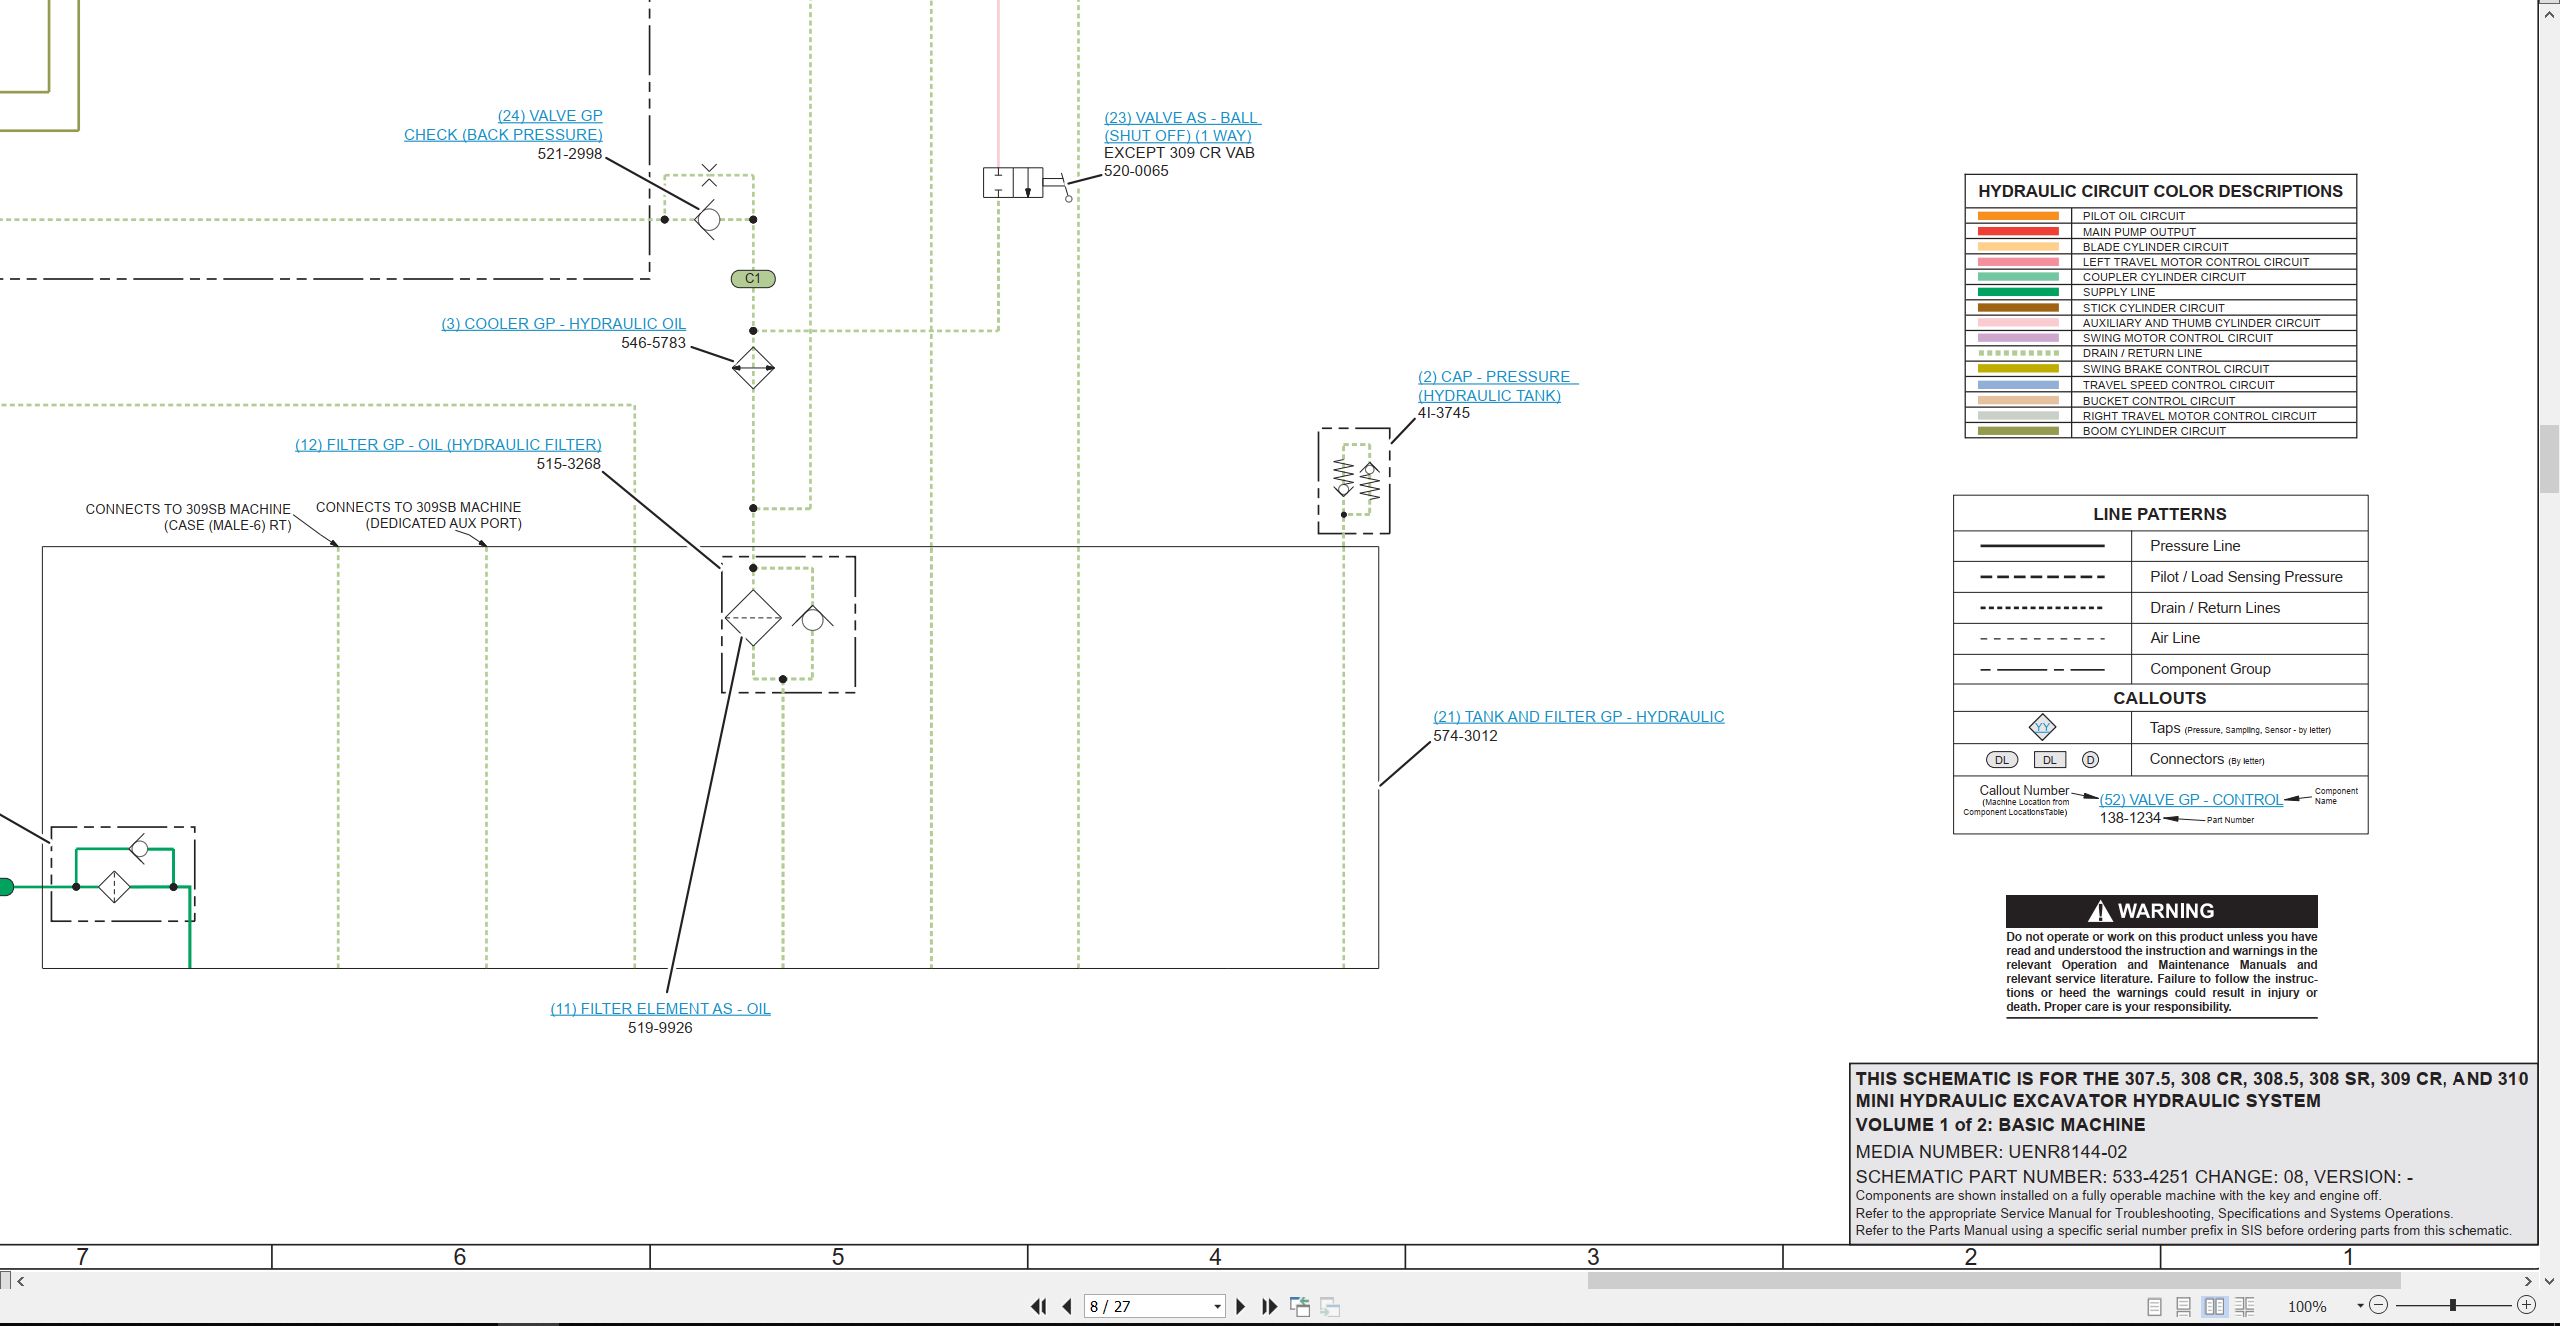
Task: Jump to the last page
Action: click(1270, 1306)
